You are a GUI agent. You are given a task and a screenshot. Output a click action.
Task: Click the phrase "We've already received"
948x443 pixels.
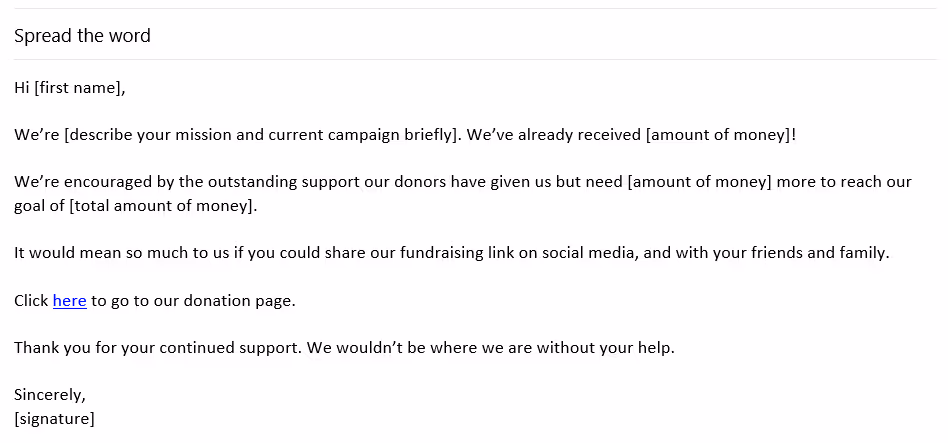(554, 135)
